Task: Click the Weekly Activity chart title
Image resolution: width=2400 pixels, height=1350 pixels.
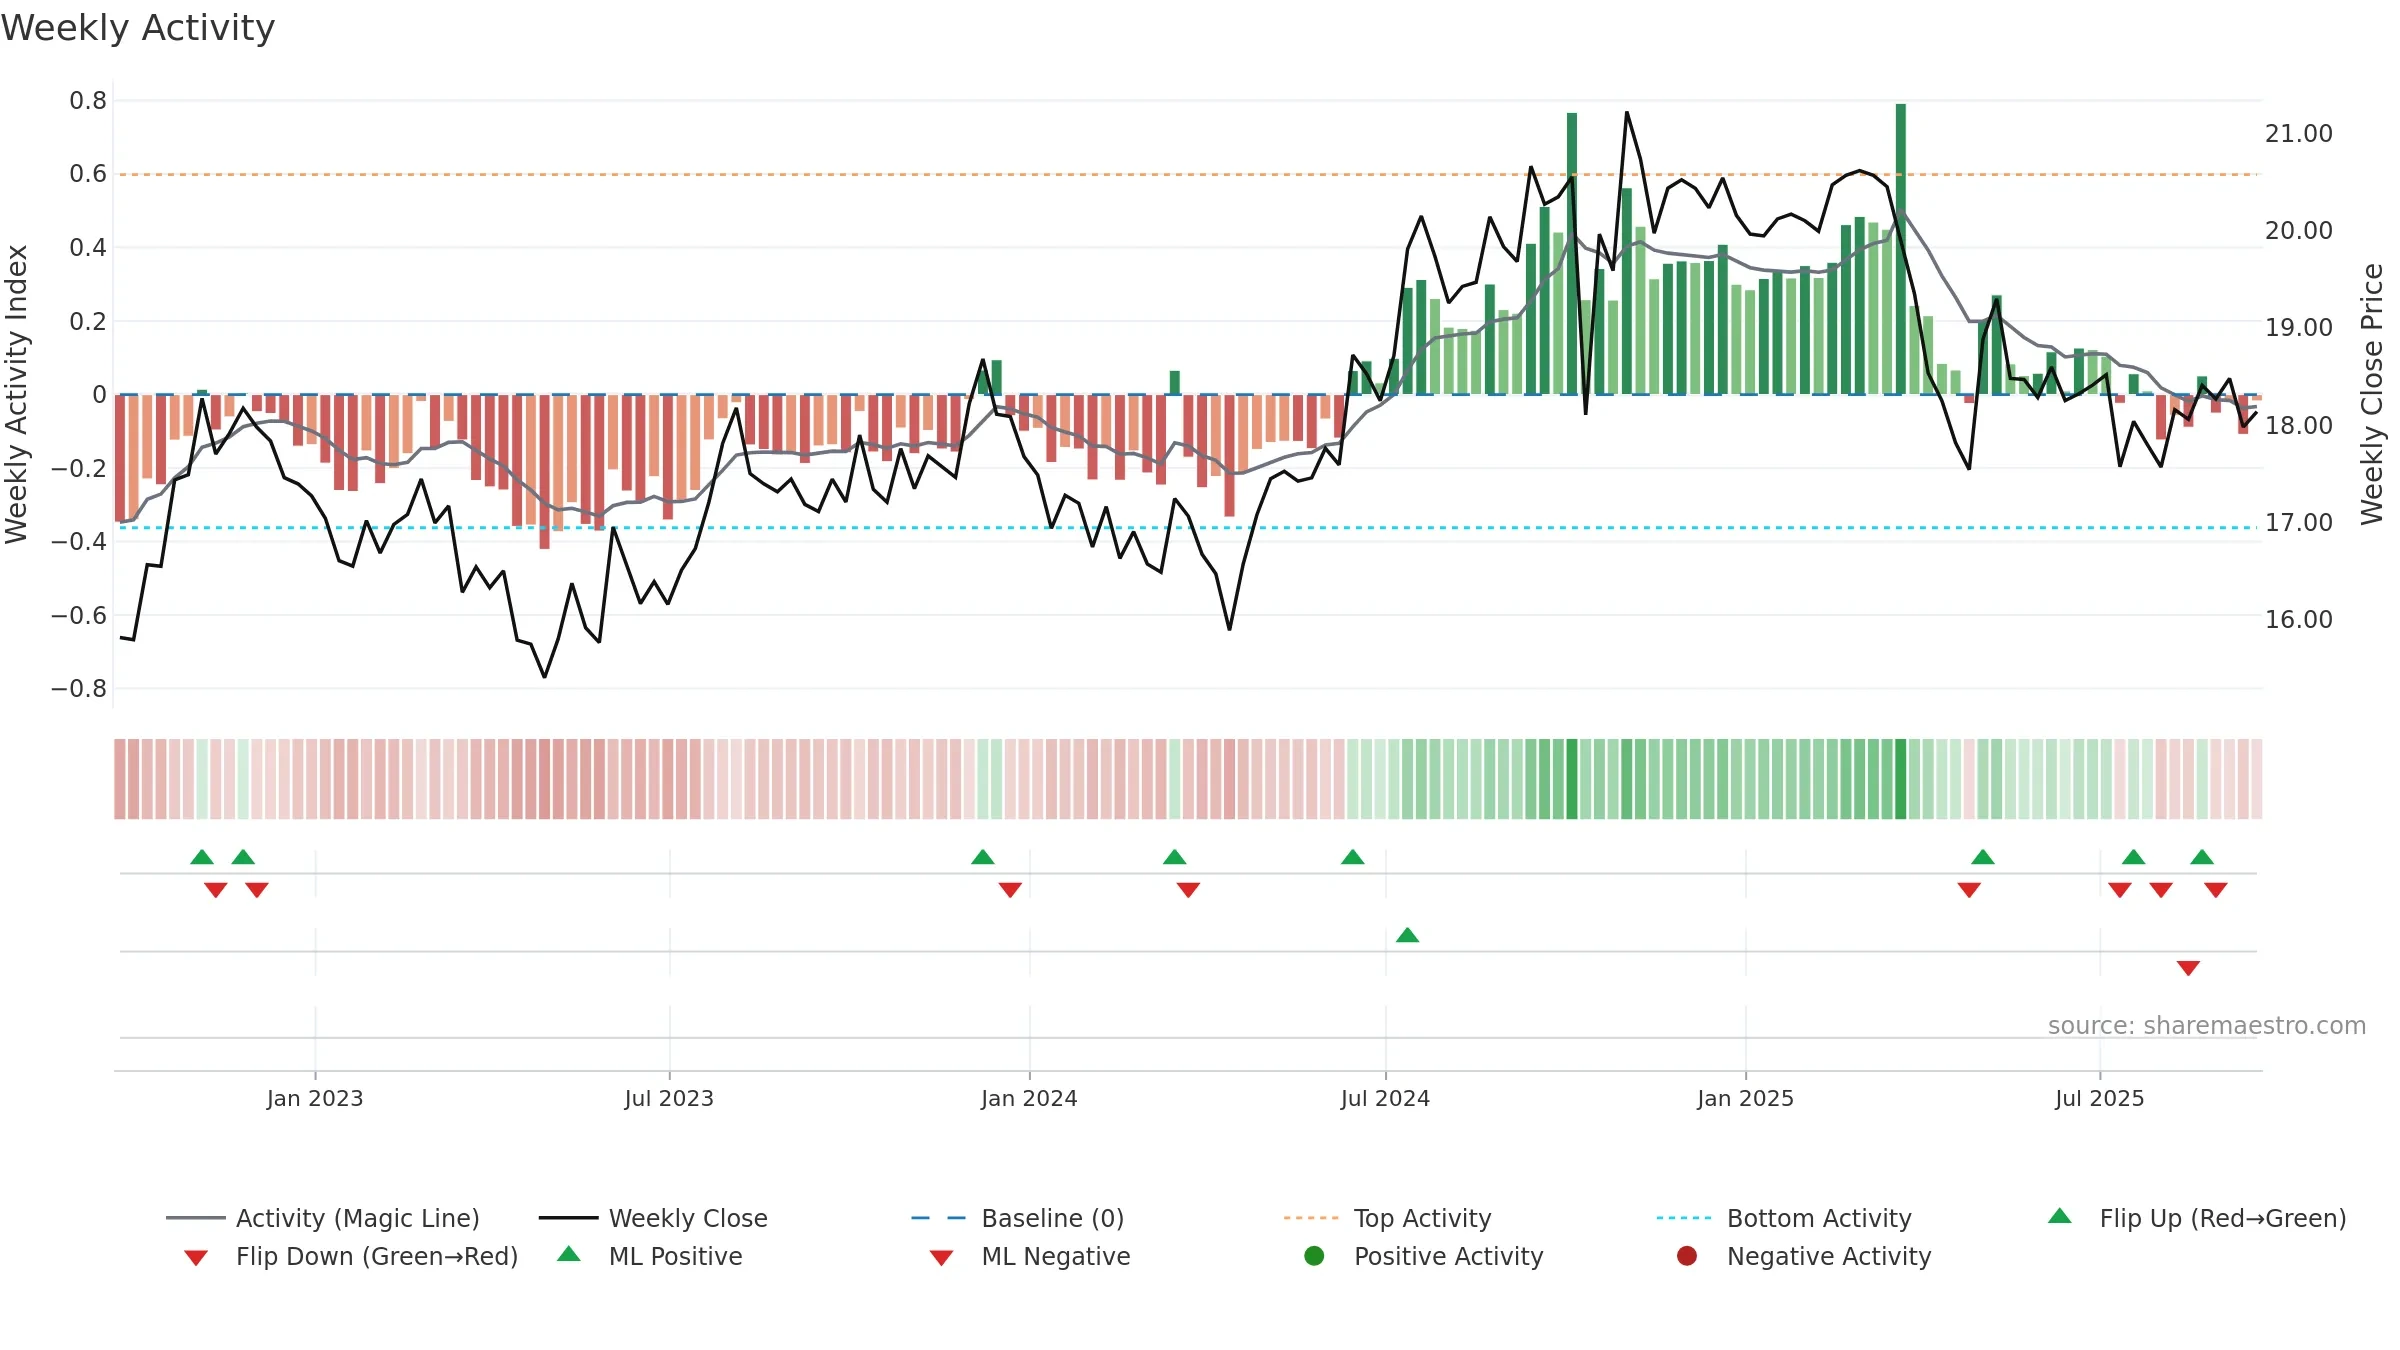Action: (138, 28)
